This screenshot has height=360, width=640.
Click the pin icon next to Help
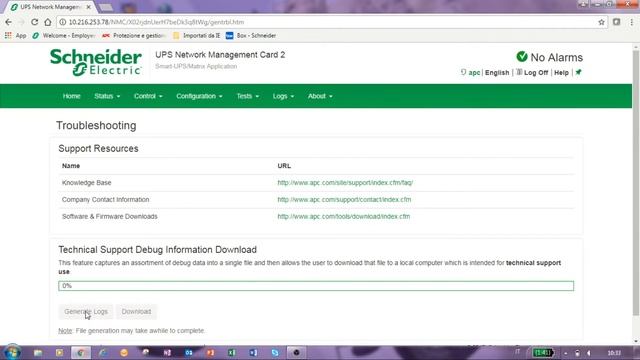click(578, 72)
